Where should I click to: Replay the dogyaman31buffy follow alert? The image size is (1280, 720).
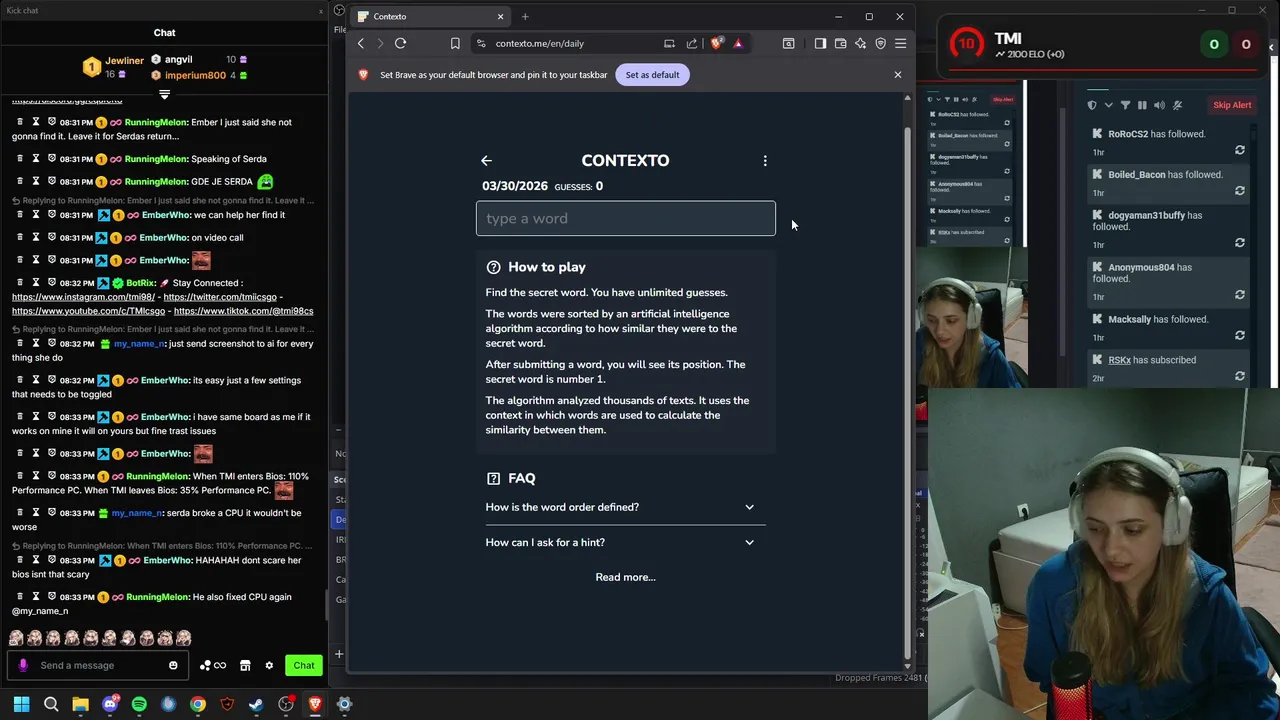[1240, 243]
